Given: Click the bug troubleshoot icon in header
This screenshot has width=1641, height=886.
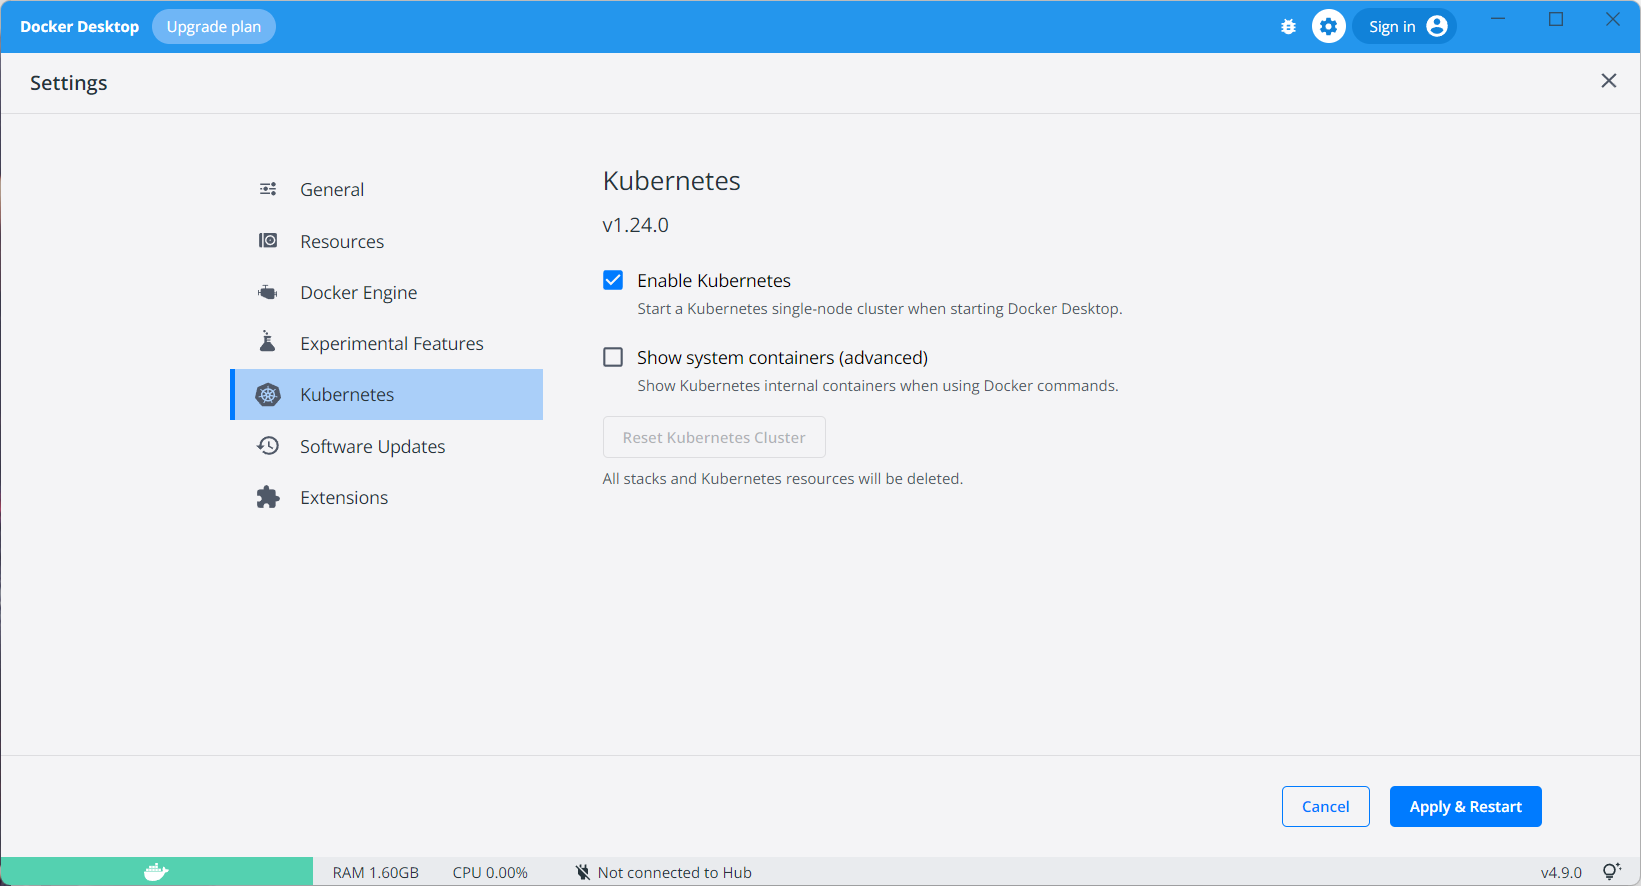Looking at the screenshot, I should (x=1288, y=27).
